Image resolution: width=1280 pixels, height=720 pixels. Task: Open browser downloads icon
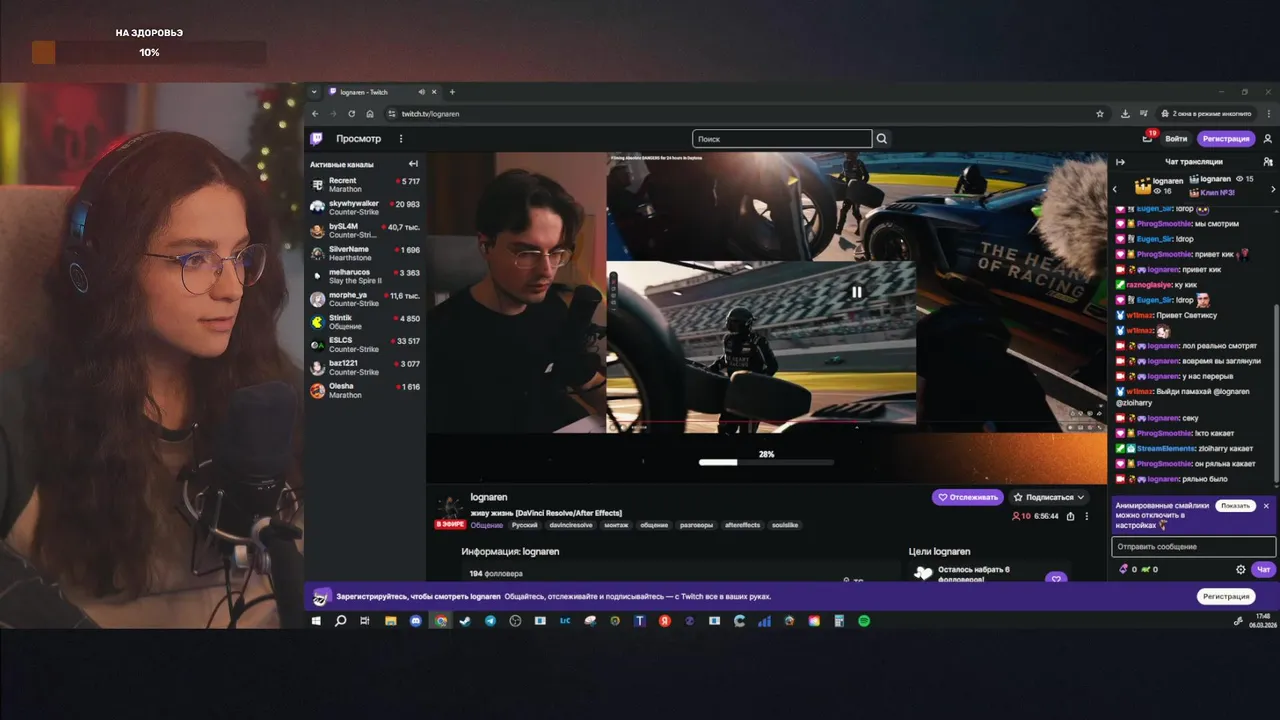click(1125, 114)
